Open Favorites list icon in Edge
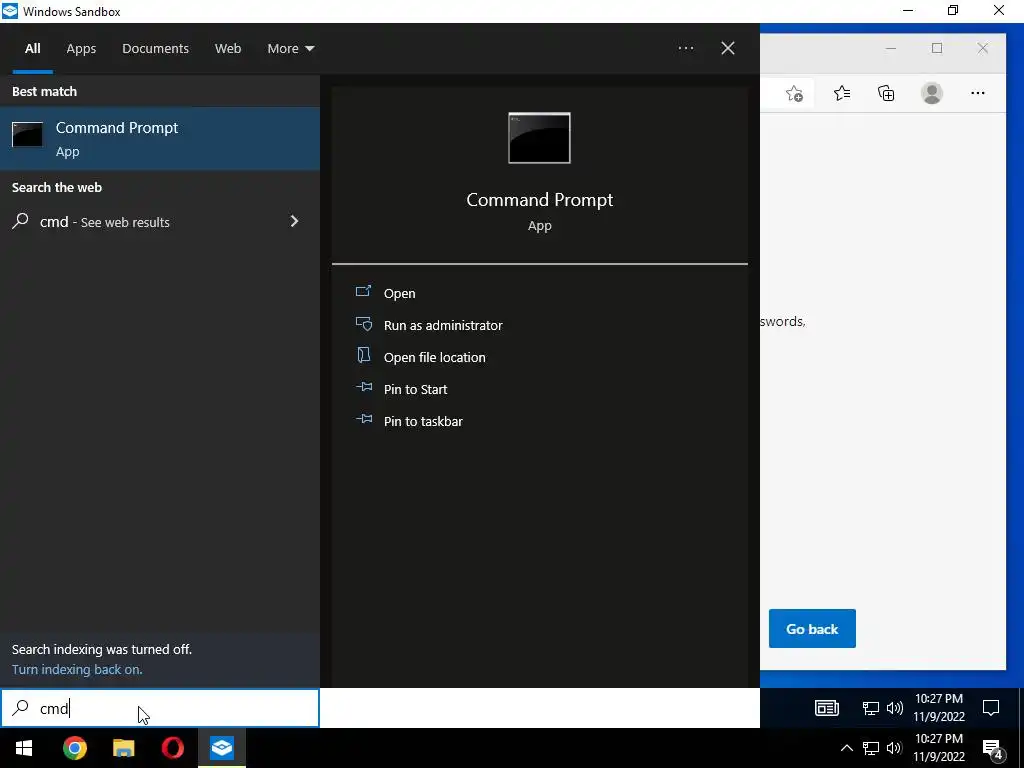 pos(842,93)
